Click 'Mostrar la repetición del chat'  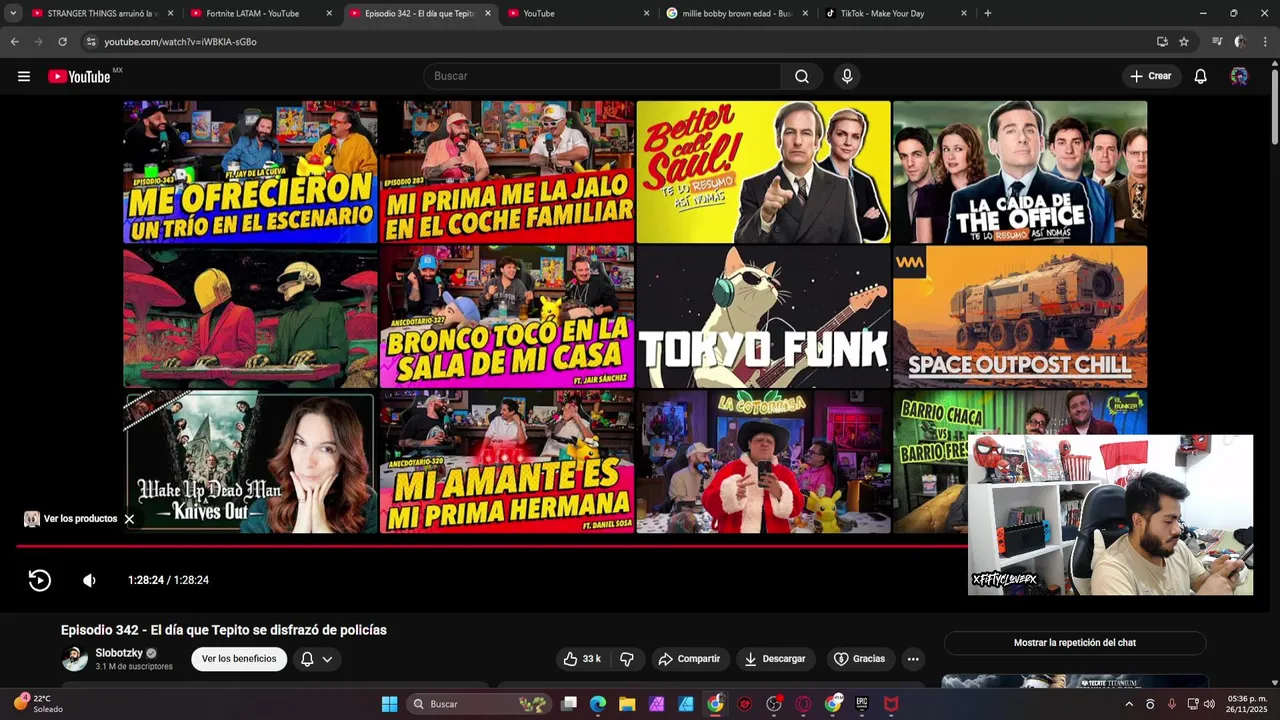[x=1075, y=643]
